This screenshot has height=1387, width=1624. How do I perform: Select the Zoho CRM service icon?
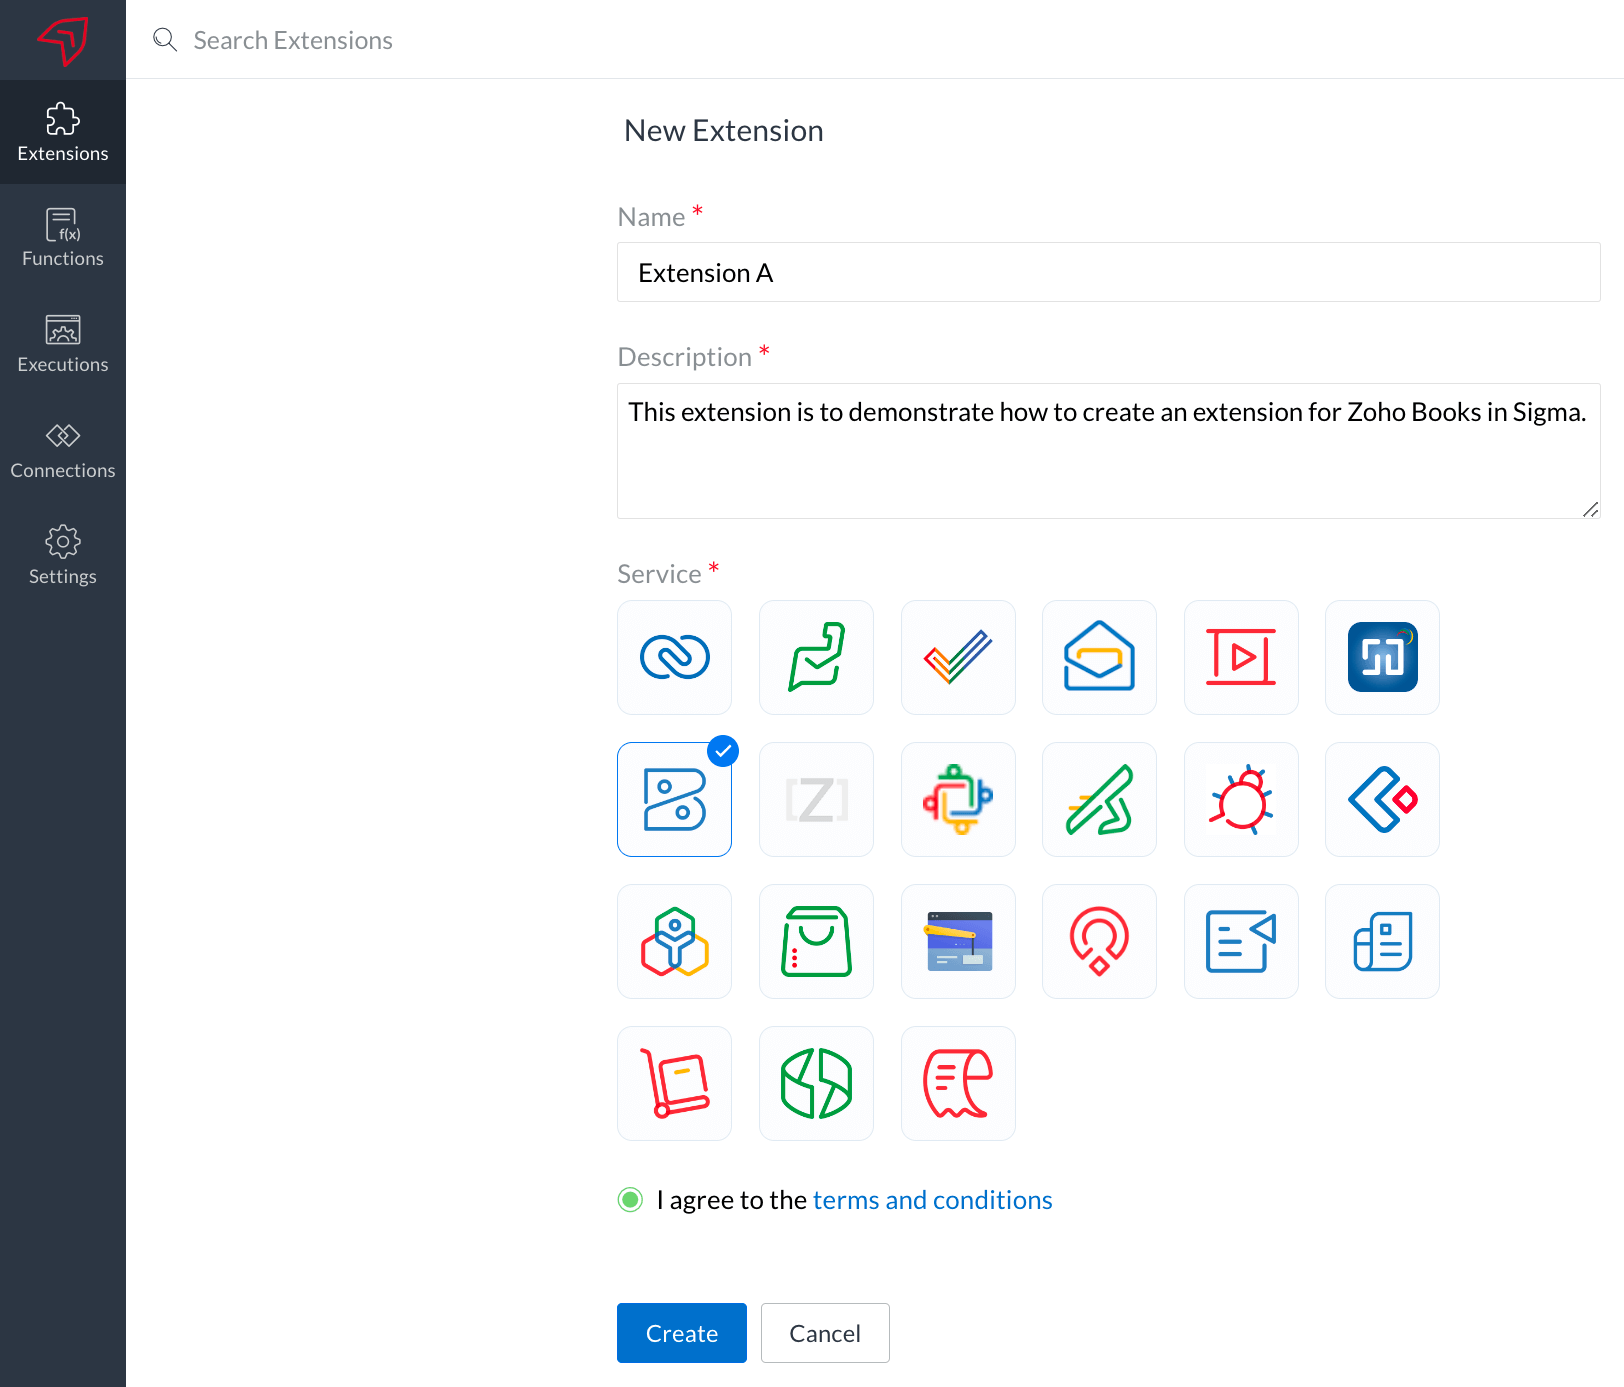[674, 657]
